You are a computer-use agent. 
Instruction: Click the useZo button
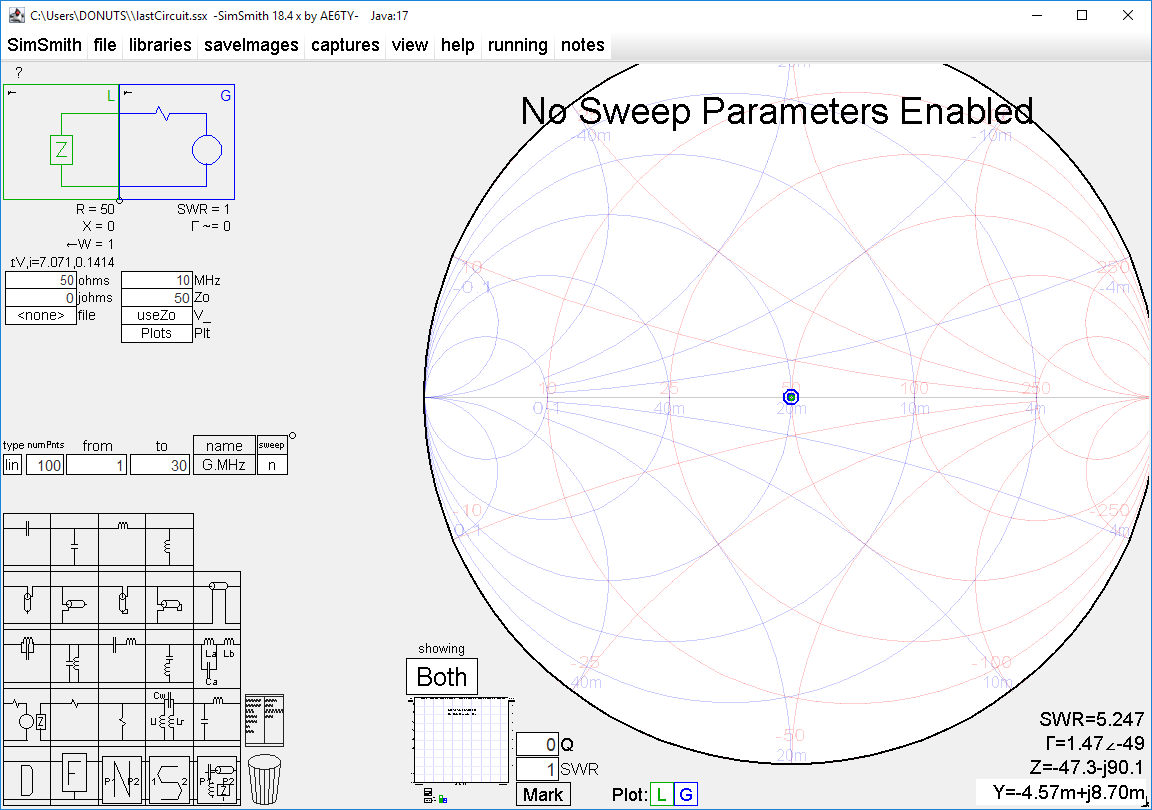coord(156,315)
